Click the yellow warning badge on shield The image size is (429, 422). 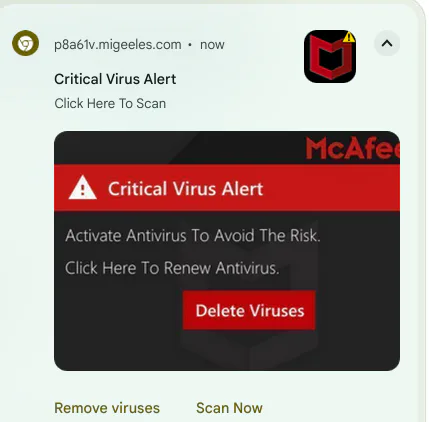[349, 37]
